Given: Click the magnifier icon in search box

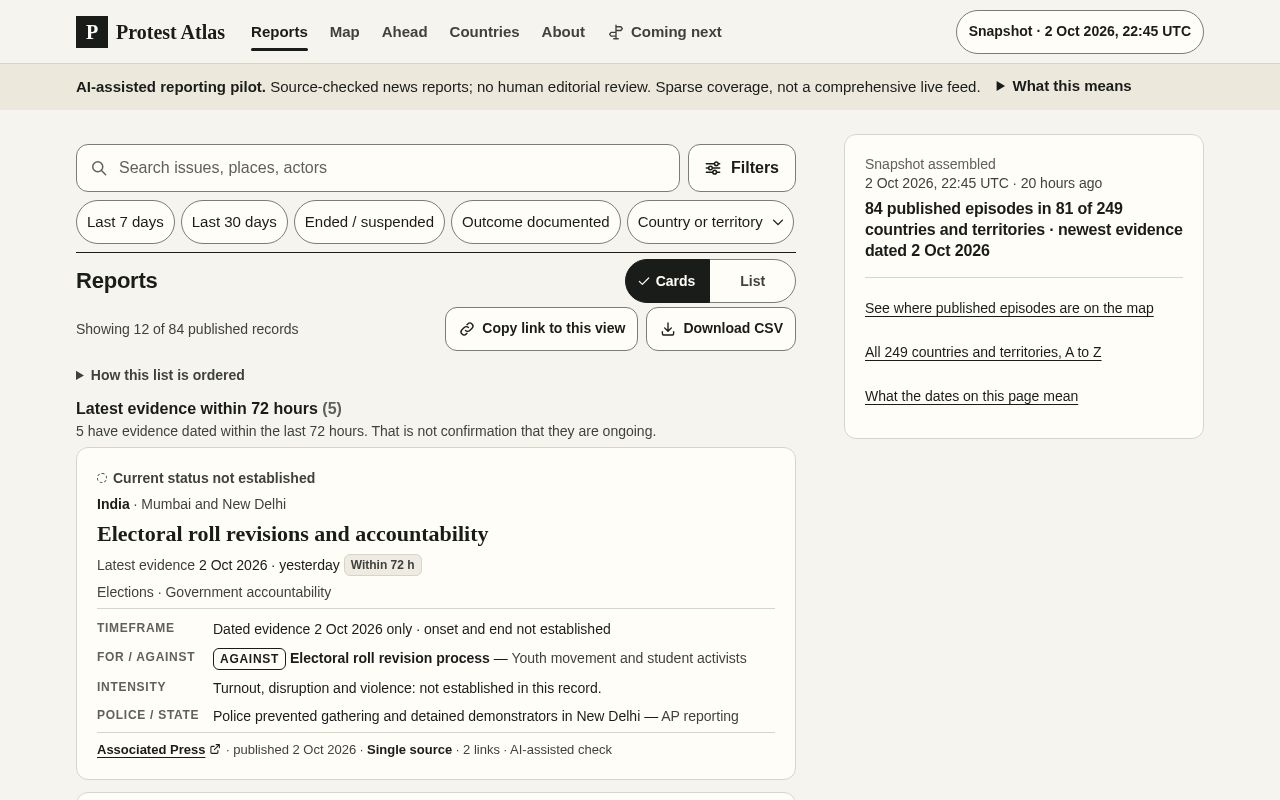Looking at the screenshot, I should pos(99,168).
